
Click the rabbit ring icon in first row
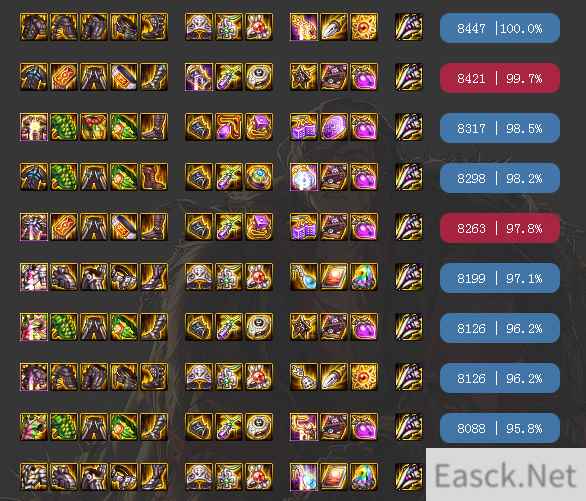(x=259, y=27)
